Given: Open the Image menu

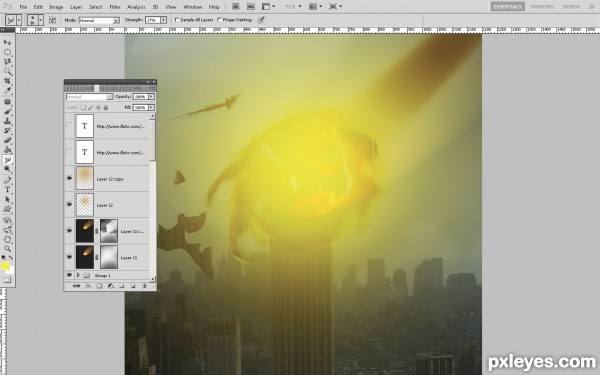Looking at the screenshot, I should (x=56, y=7).
